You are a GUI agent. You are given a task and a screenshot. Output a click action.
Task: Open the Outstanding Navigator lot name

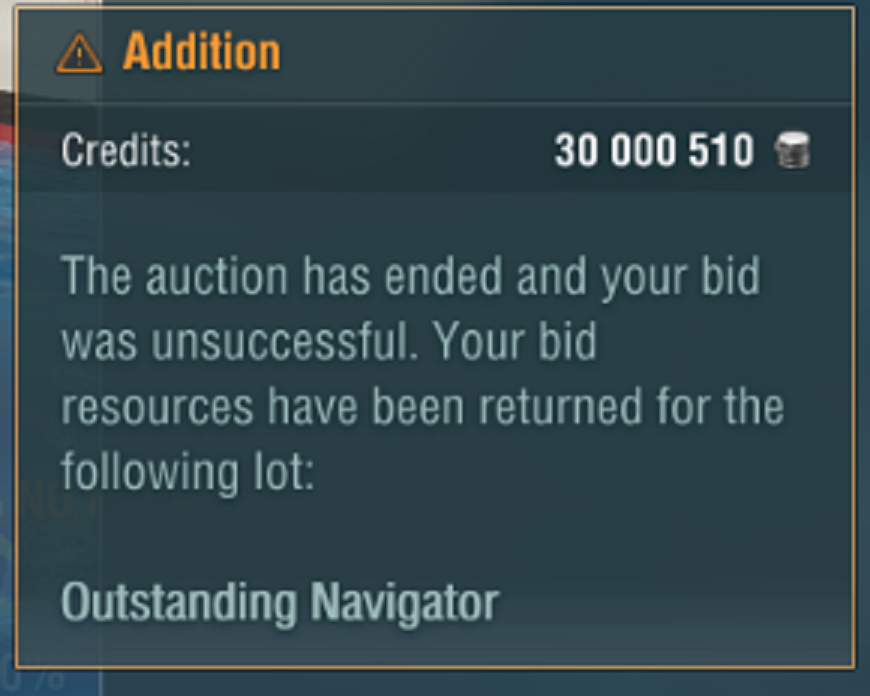(279, 603)
